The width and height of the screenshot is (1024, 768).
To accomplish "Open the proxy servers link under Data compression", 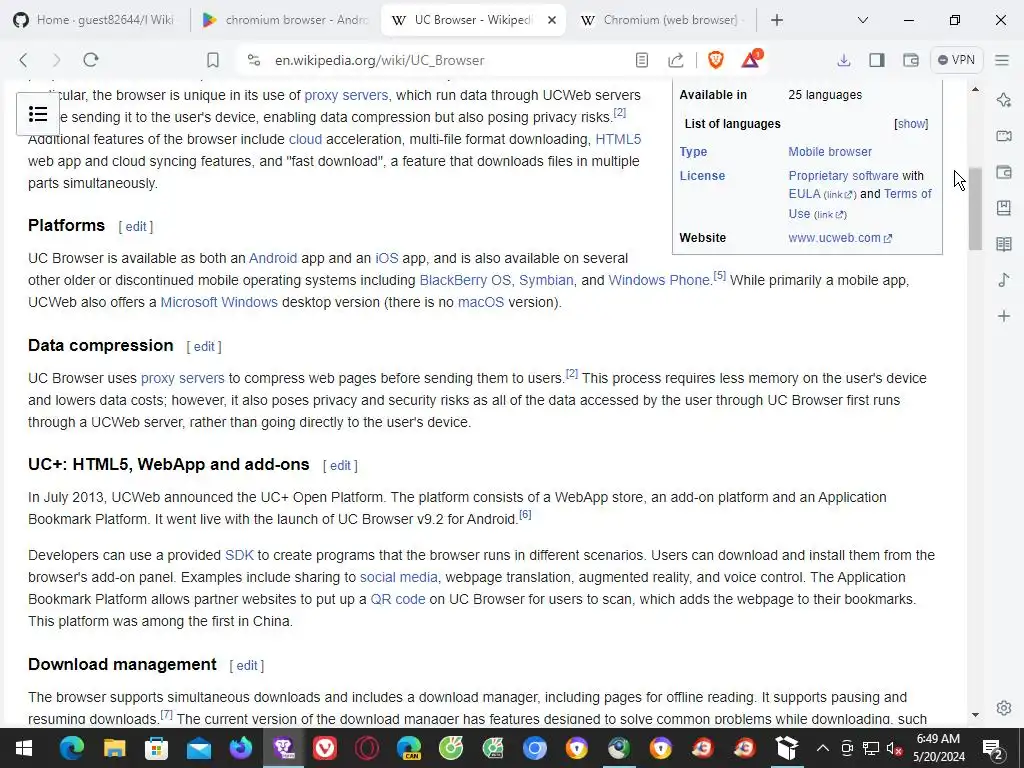I will pos(182,378).
